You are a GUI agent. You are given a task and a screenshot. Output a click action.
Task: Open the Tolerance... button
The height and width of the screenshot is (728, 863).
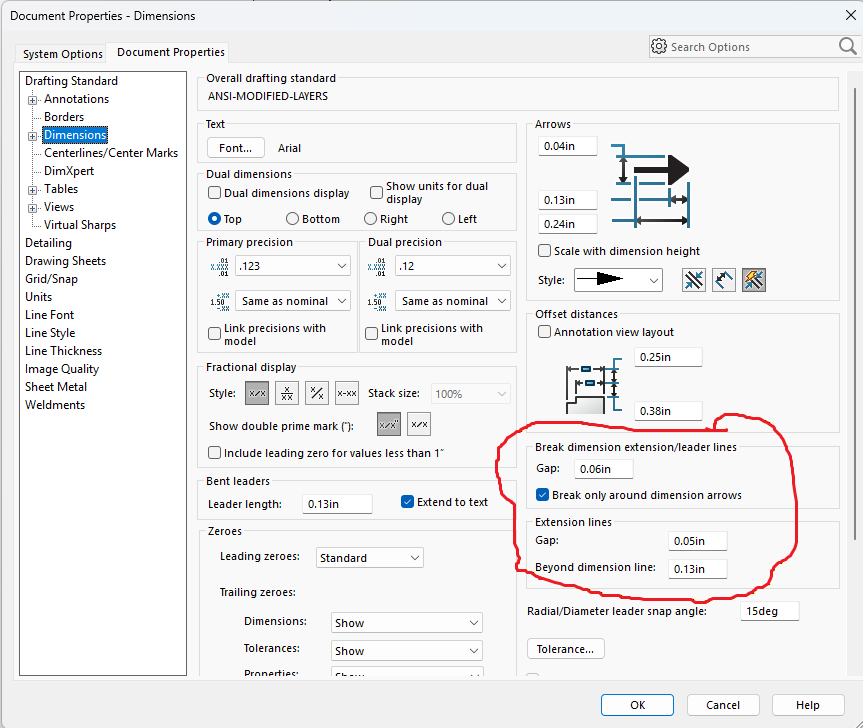(x=565, y=649)
